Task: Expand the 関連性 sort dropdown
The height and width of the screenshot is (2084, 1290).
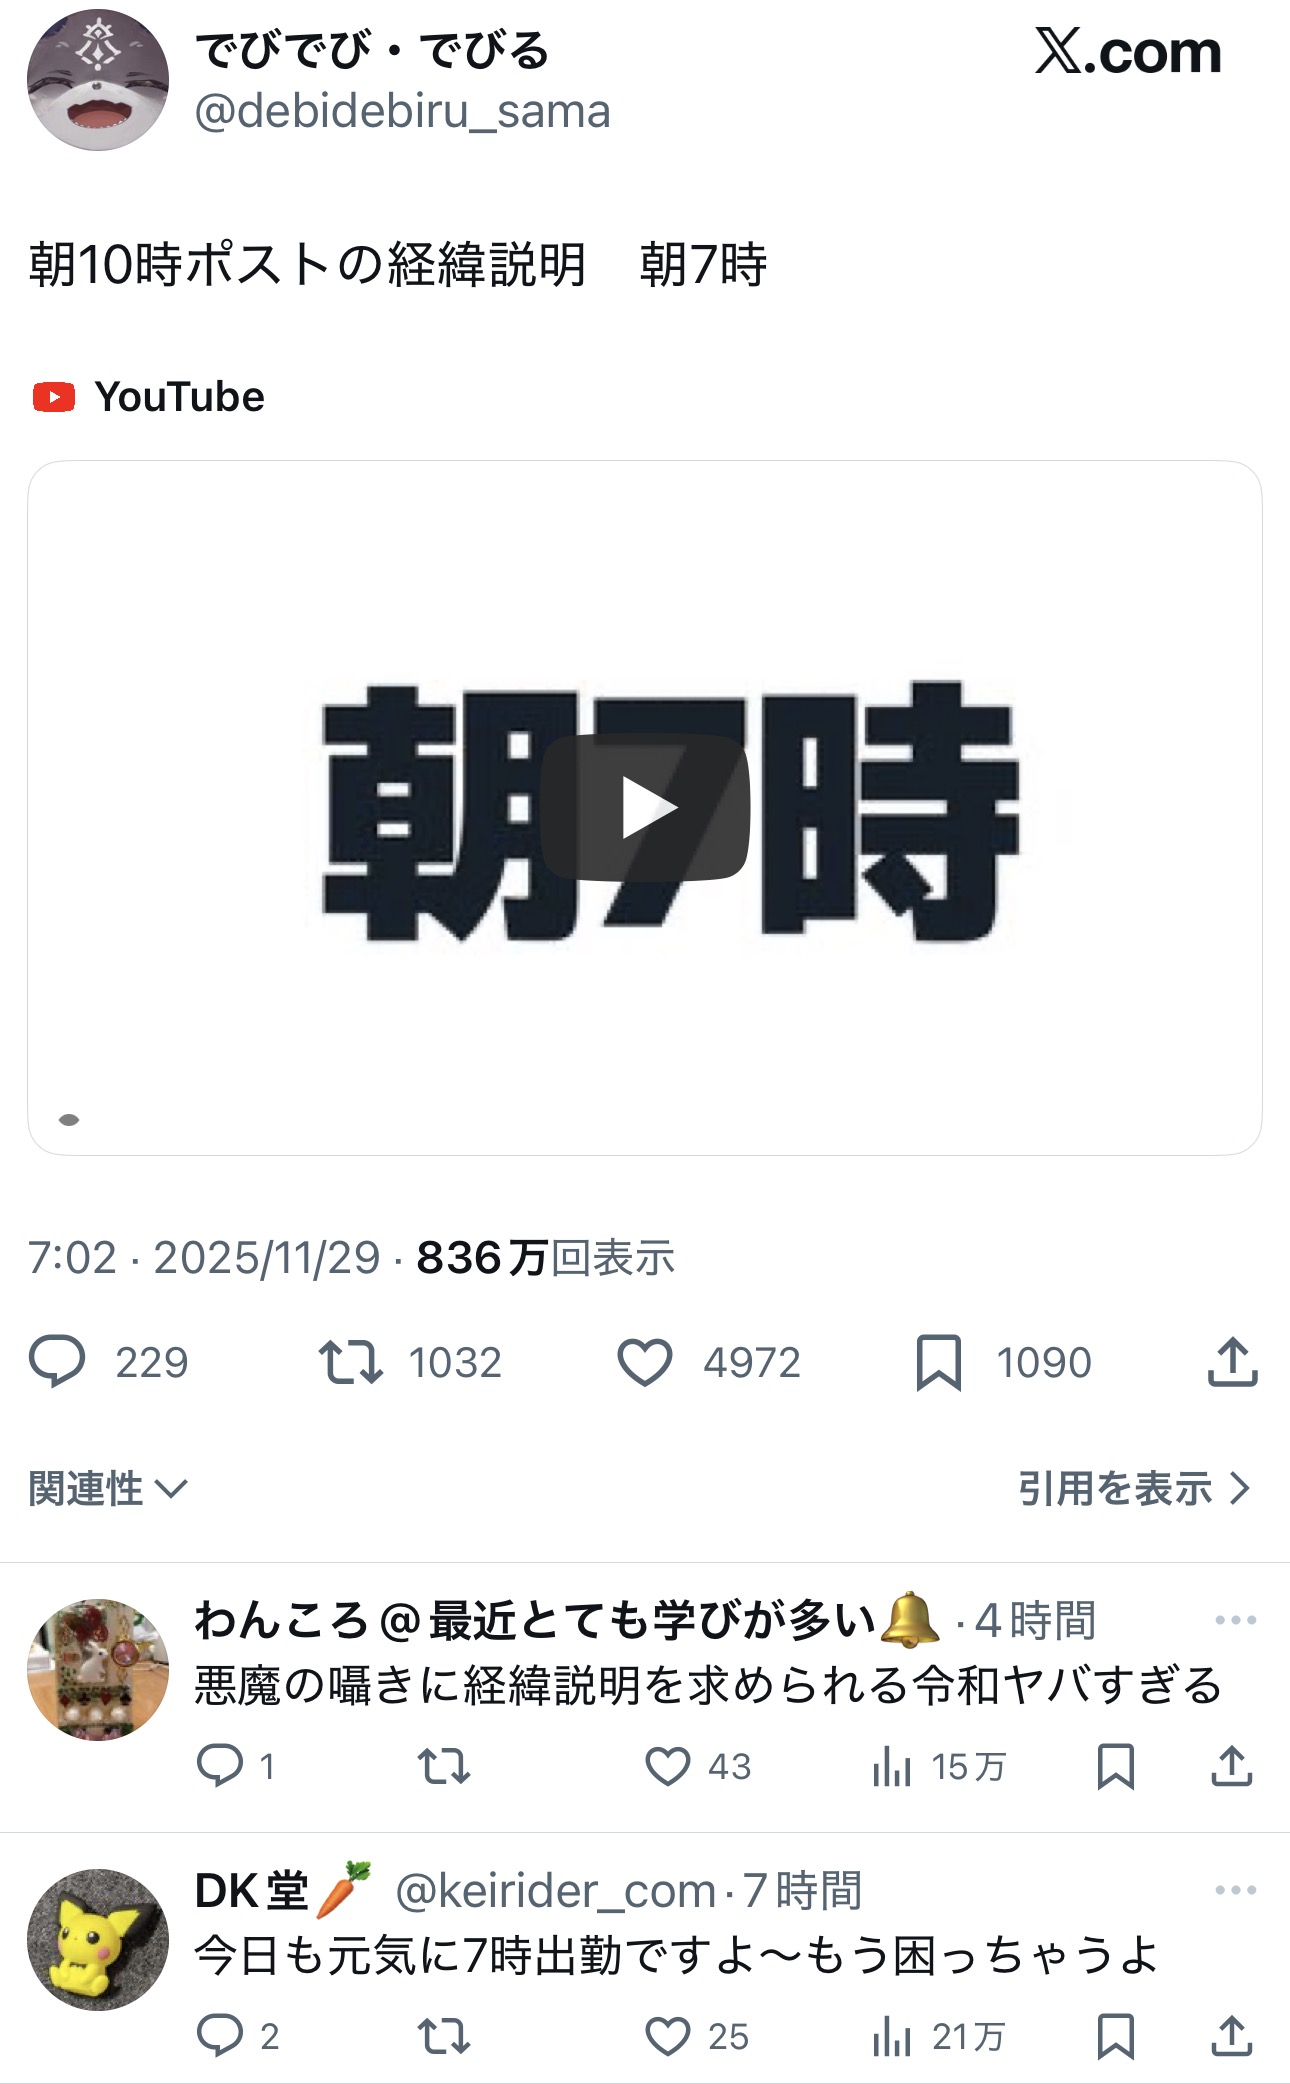Action: pyautogui.click(x=108, y=1489)
